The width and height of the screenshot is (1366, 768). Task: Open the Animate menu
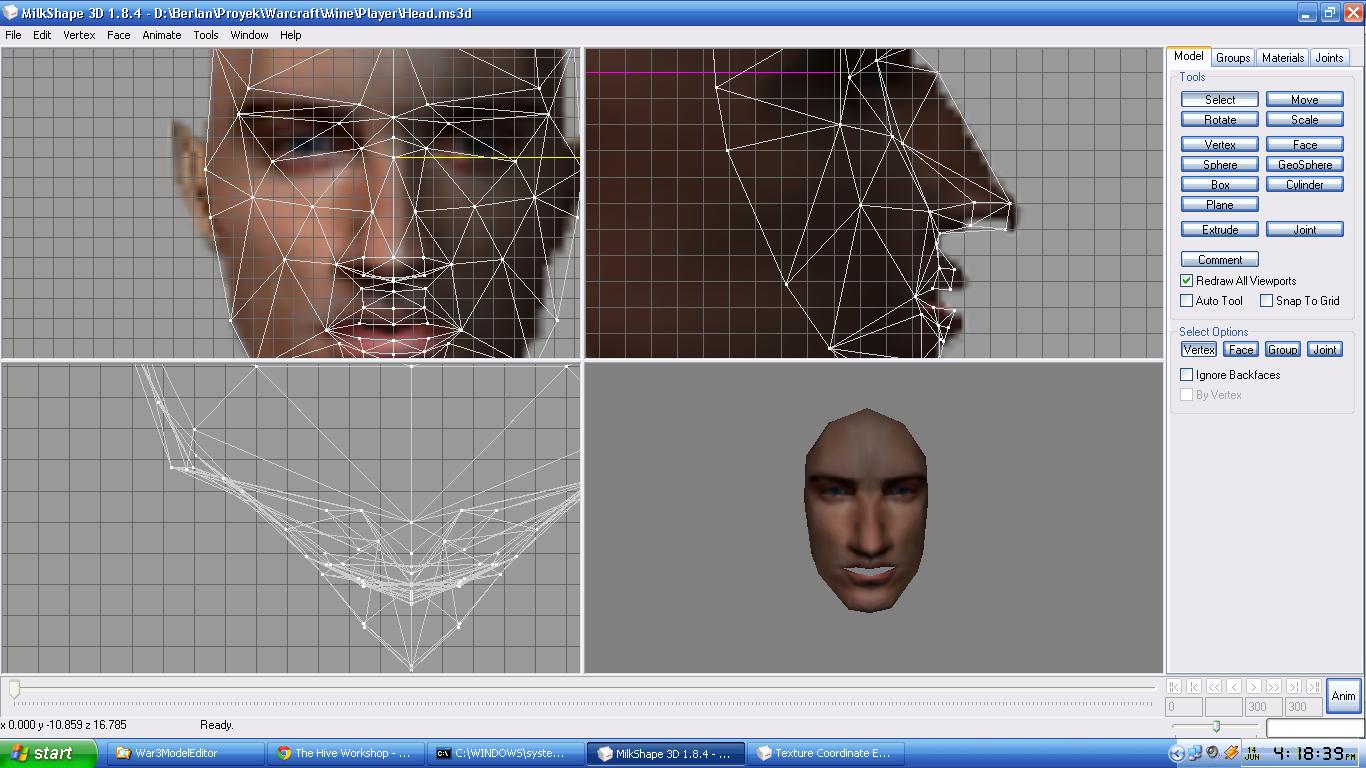[161, 35]
